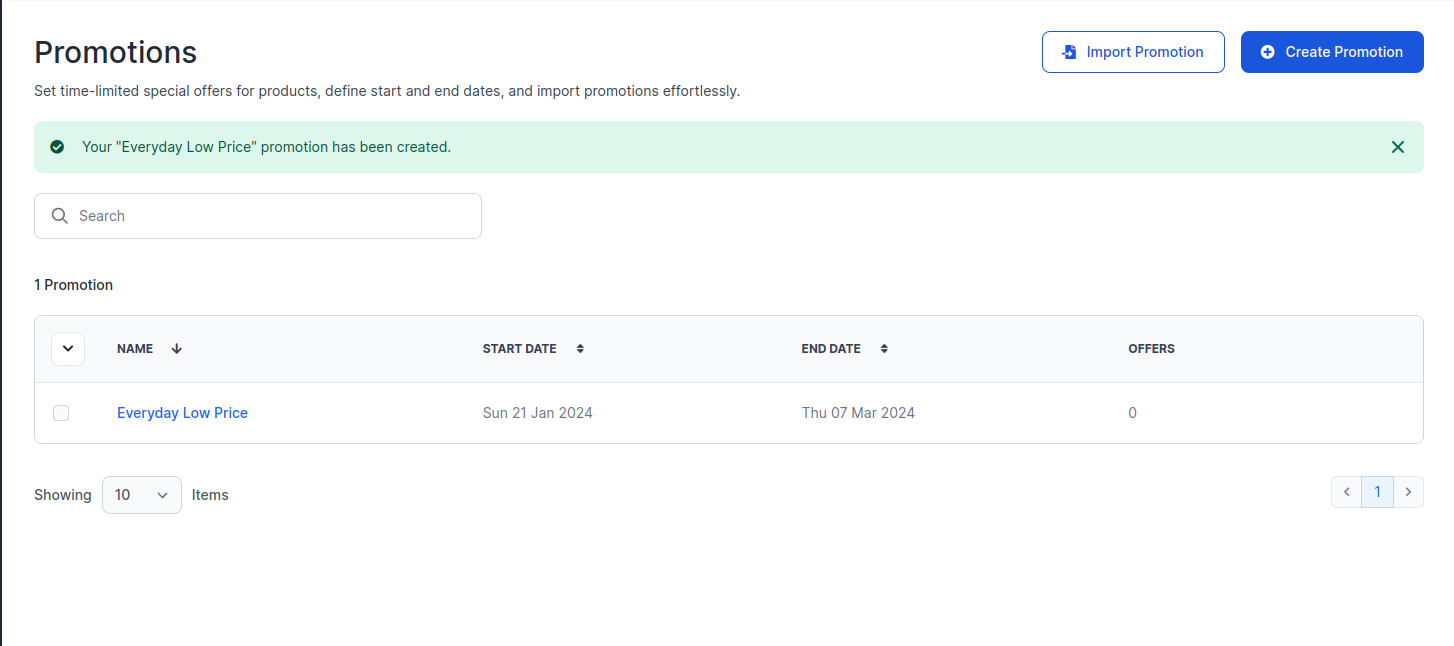The image size is (1454, 646).
Task: Sort by Name using the arrow icon
Action: click(x=177, y=349)
